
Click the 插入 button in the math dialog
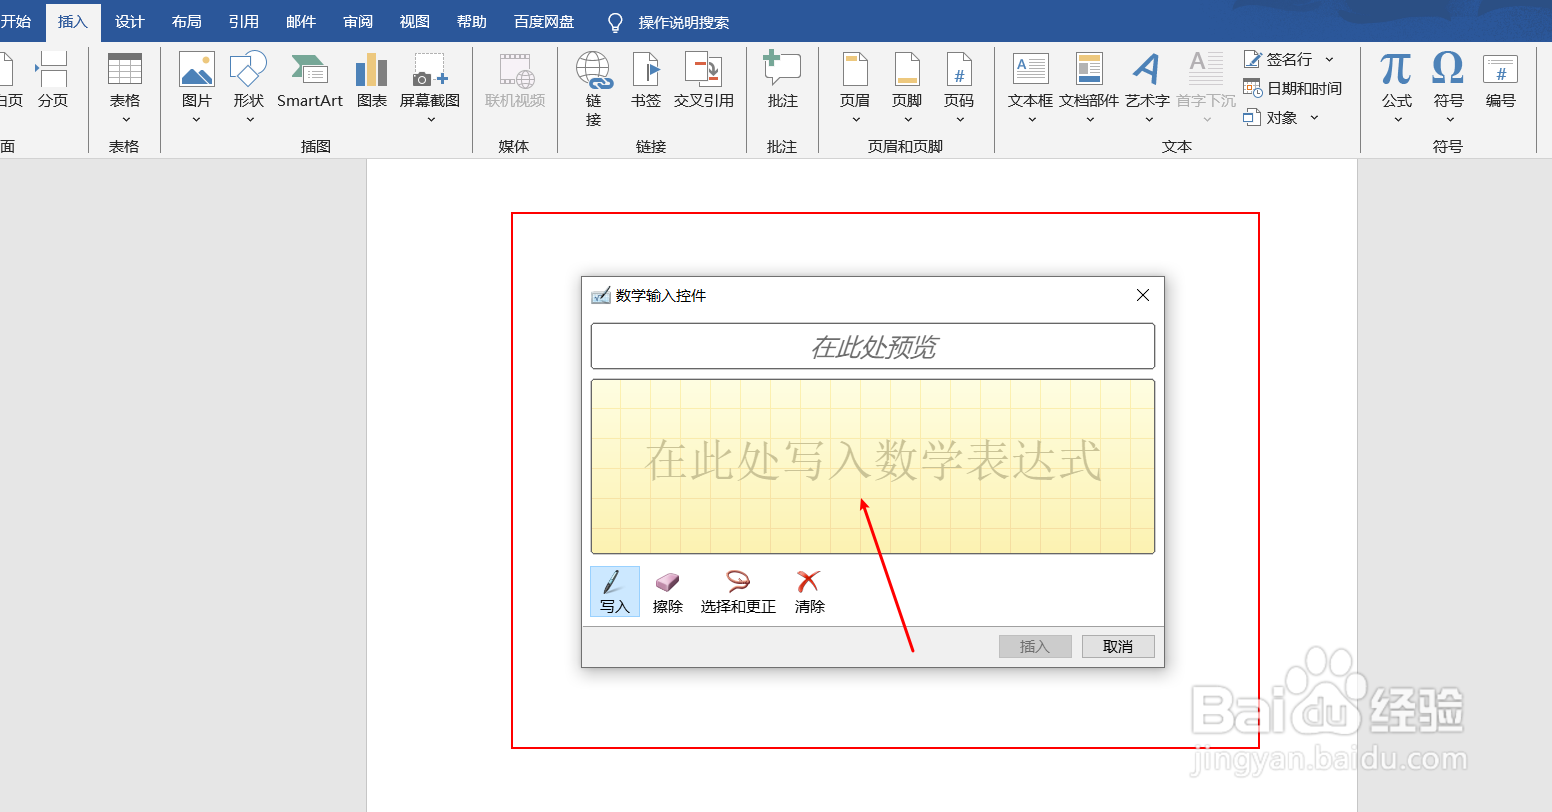pyautogui.click(x=1035, y=646)
